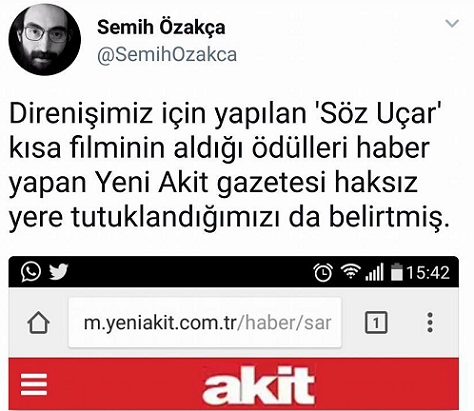Click the Semih Özakça display name
This screenshot has height=411, width=474.
click(161, 27)
